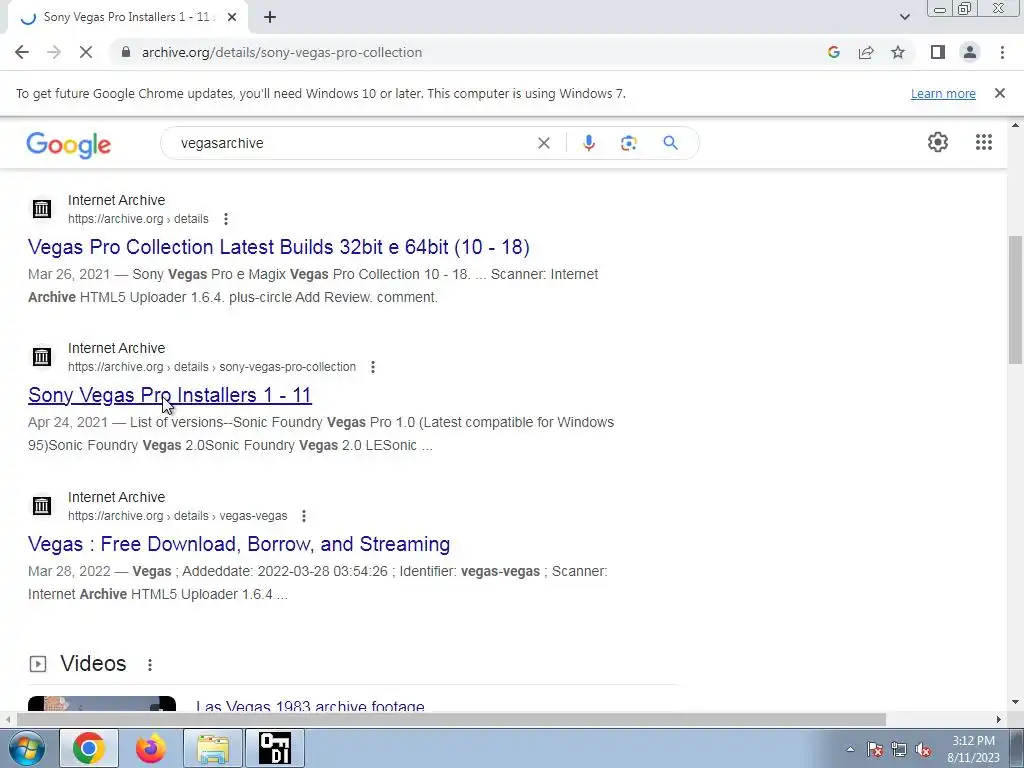Open the tab search dropdown arrow
The height and width of the screenshot is (768, 1024).
click(x=904, y=18)
